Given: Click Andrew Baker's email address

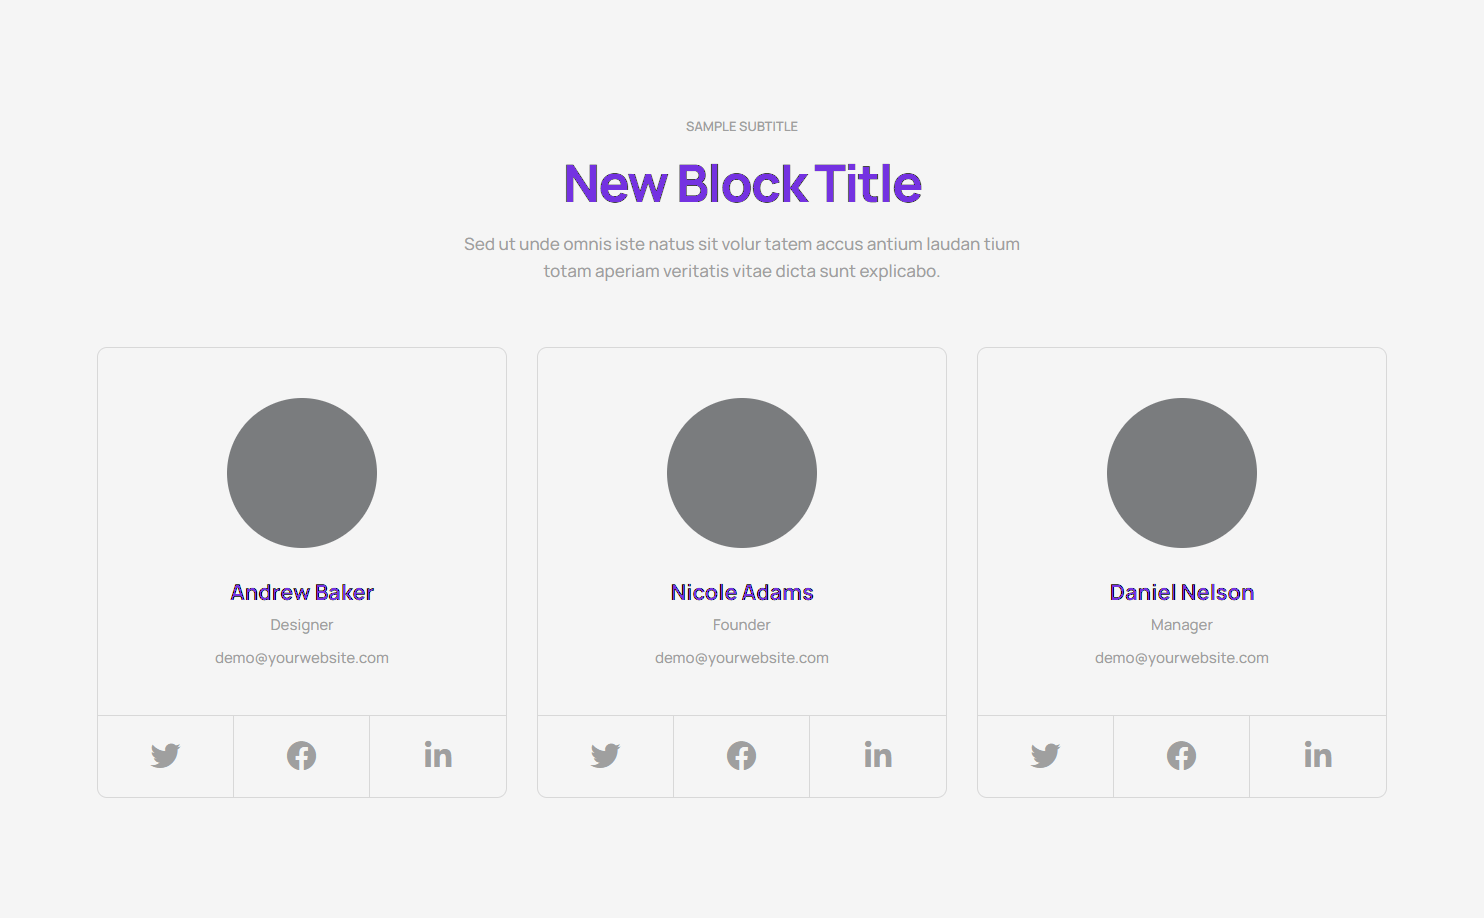Looking at the screenshot, I should point(302,658).
